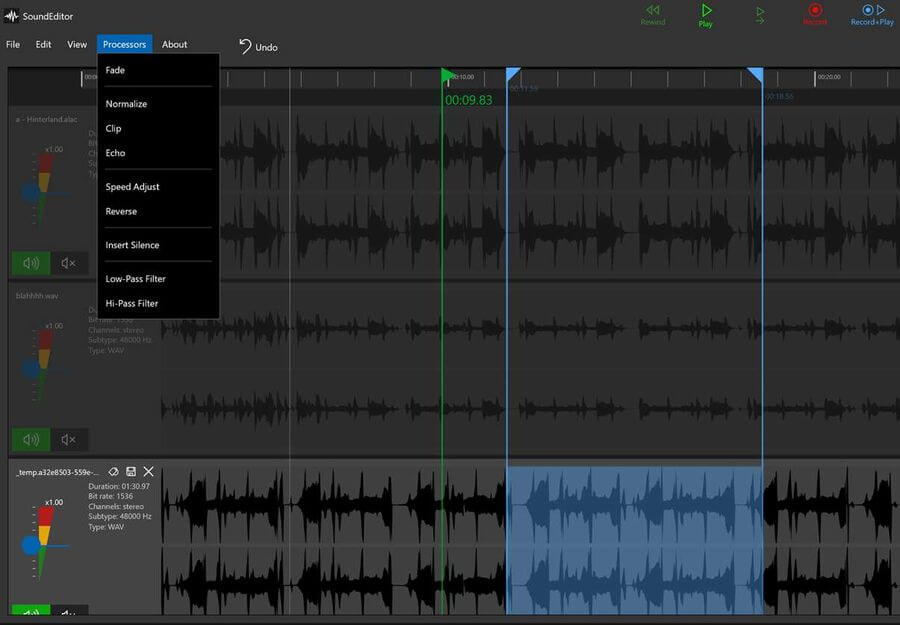
Task: Save the _temp track with floppy icon
Action: click(131, 472)
